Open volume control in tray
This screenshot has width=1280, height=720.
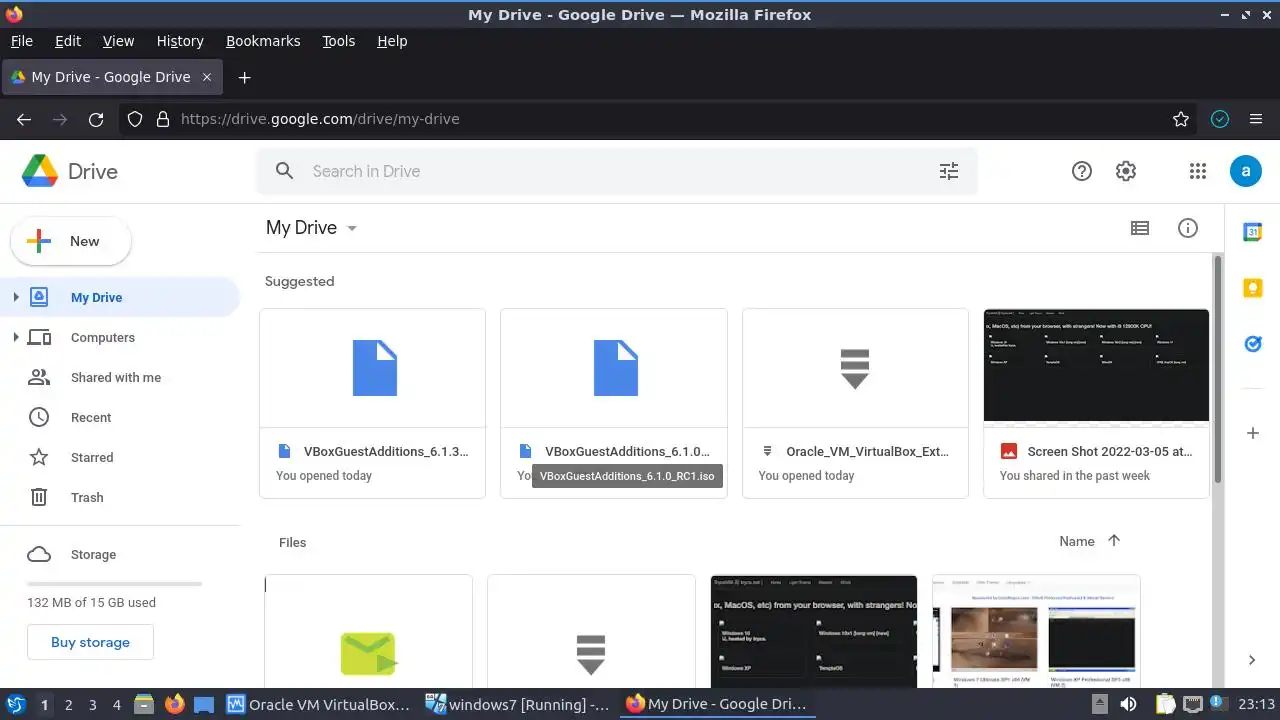pos(1128,704)
